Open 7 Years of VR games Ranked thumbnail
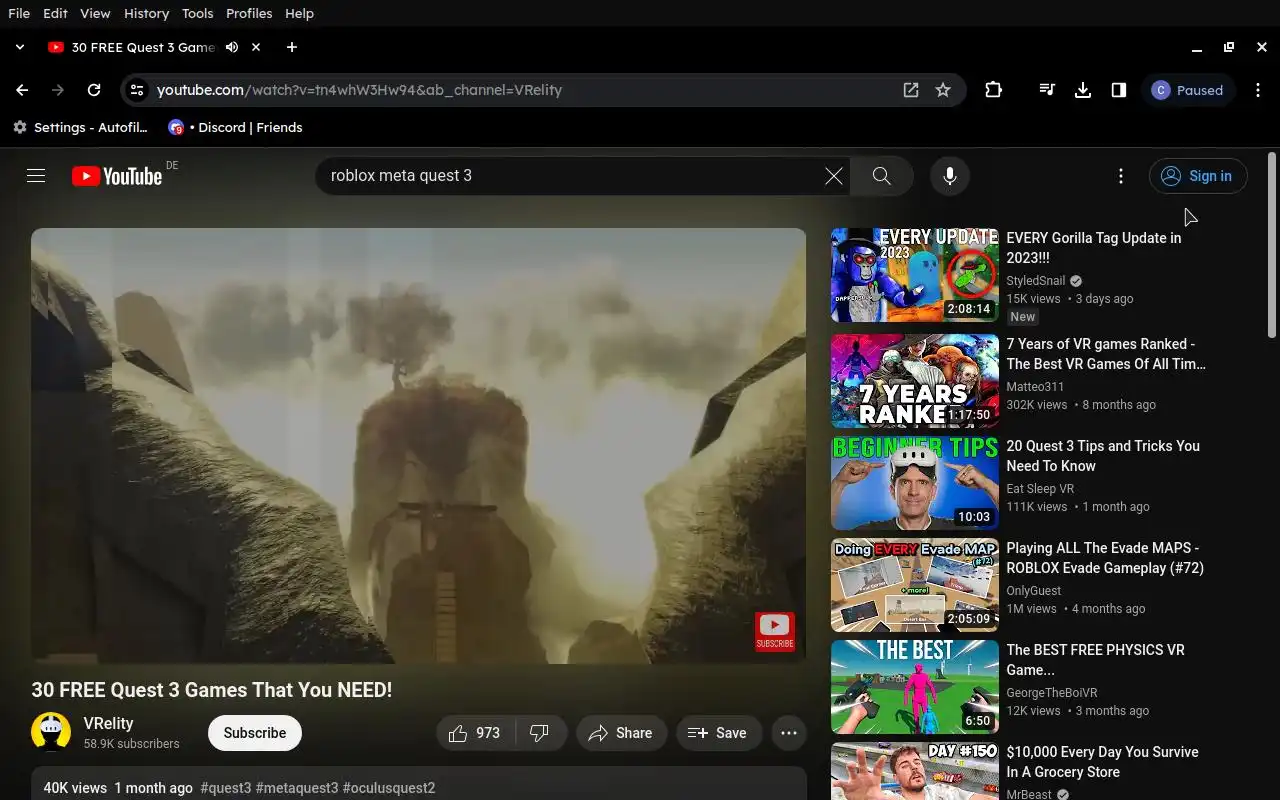The height and width of the screenshot is (800, 1280). click(915, 381)
